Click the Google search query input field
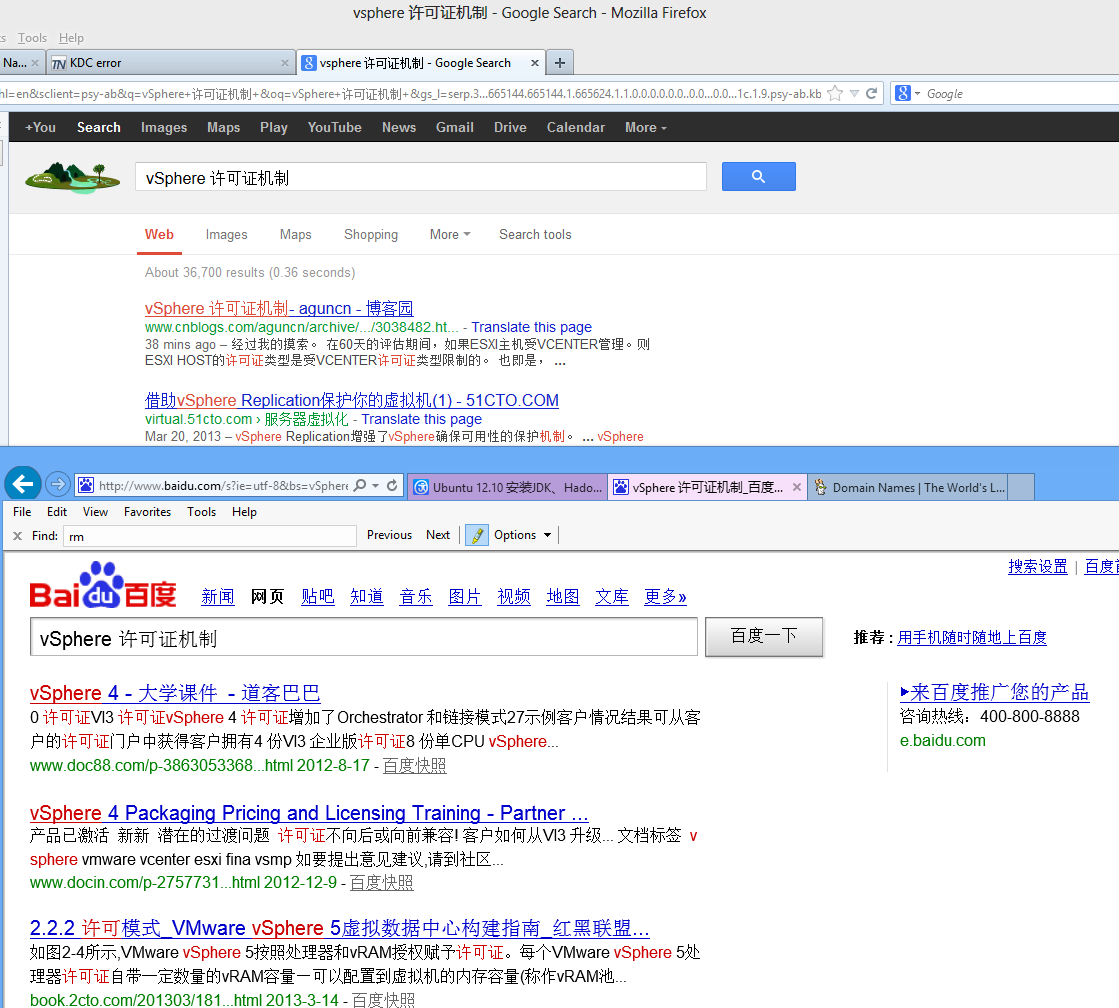The height and width of the screenshot is (1008, 1119). coord(421,177)
